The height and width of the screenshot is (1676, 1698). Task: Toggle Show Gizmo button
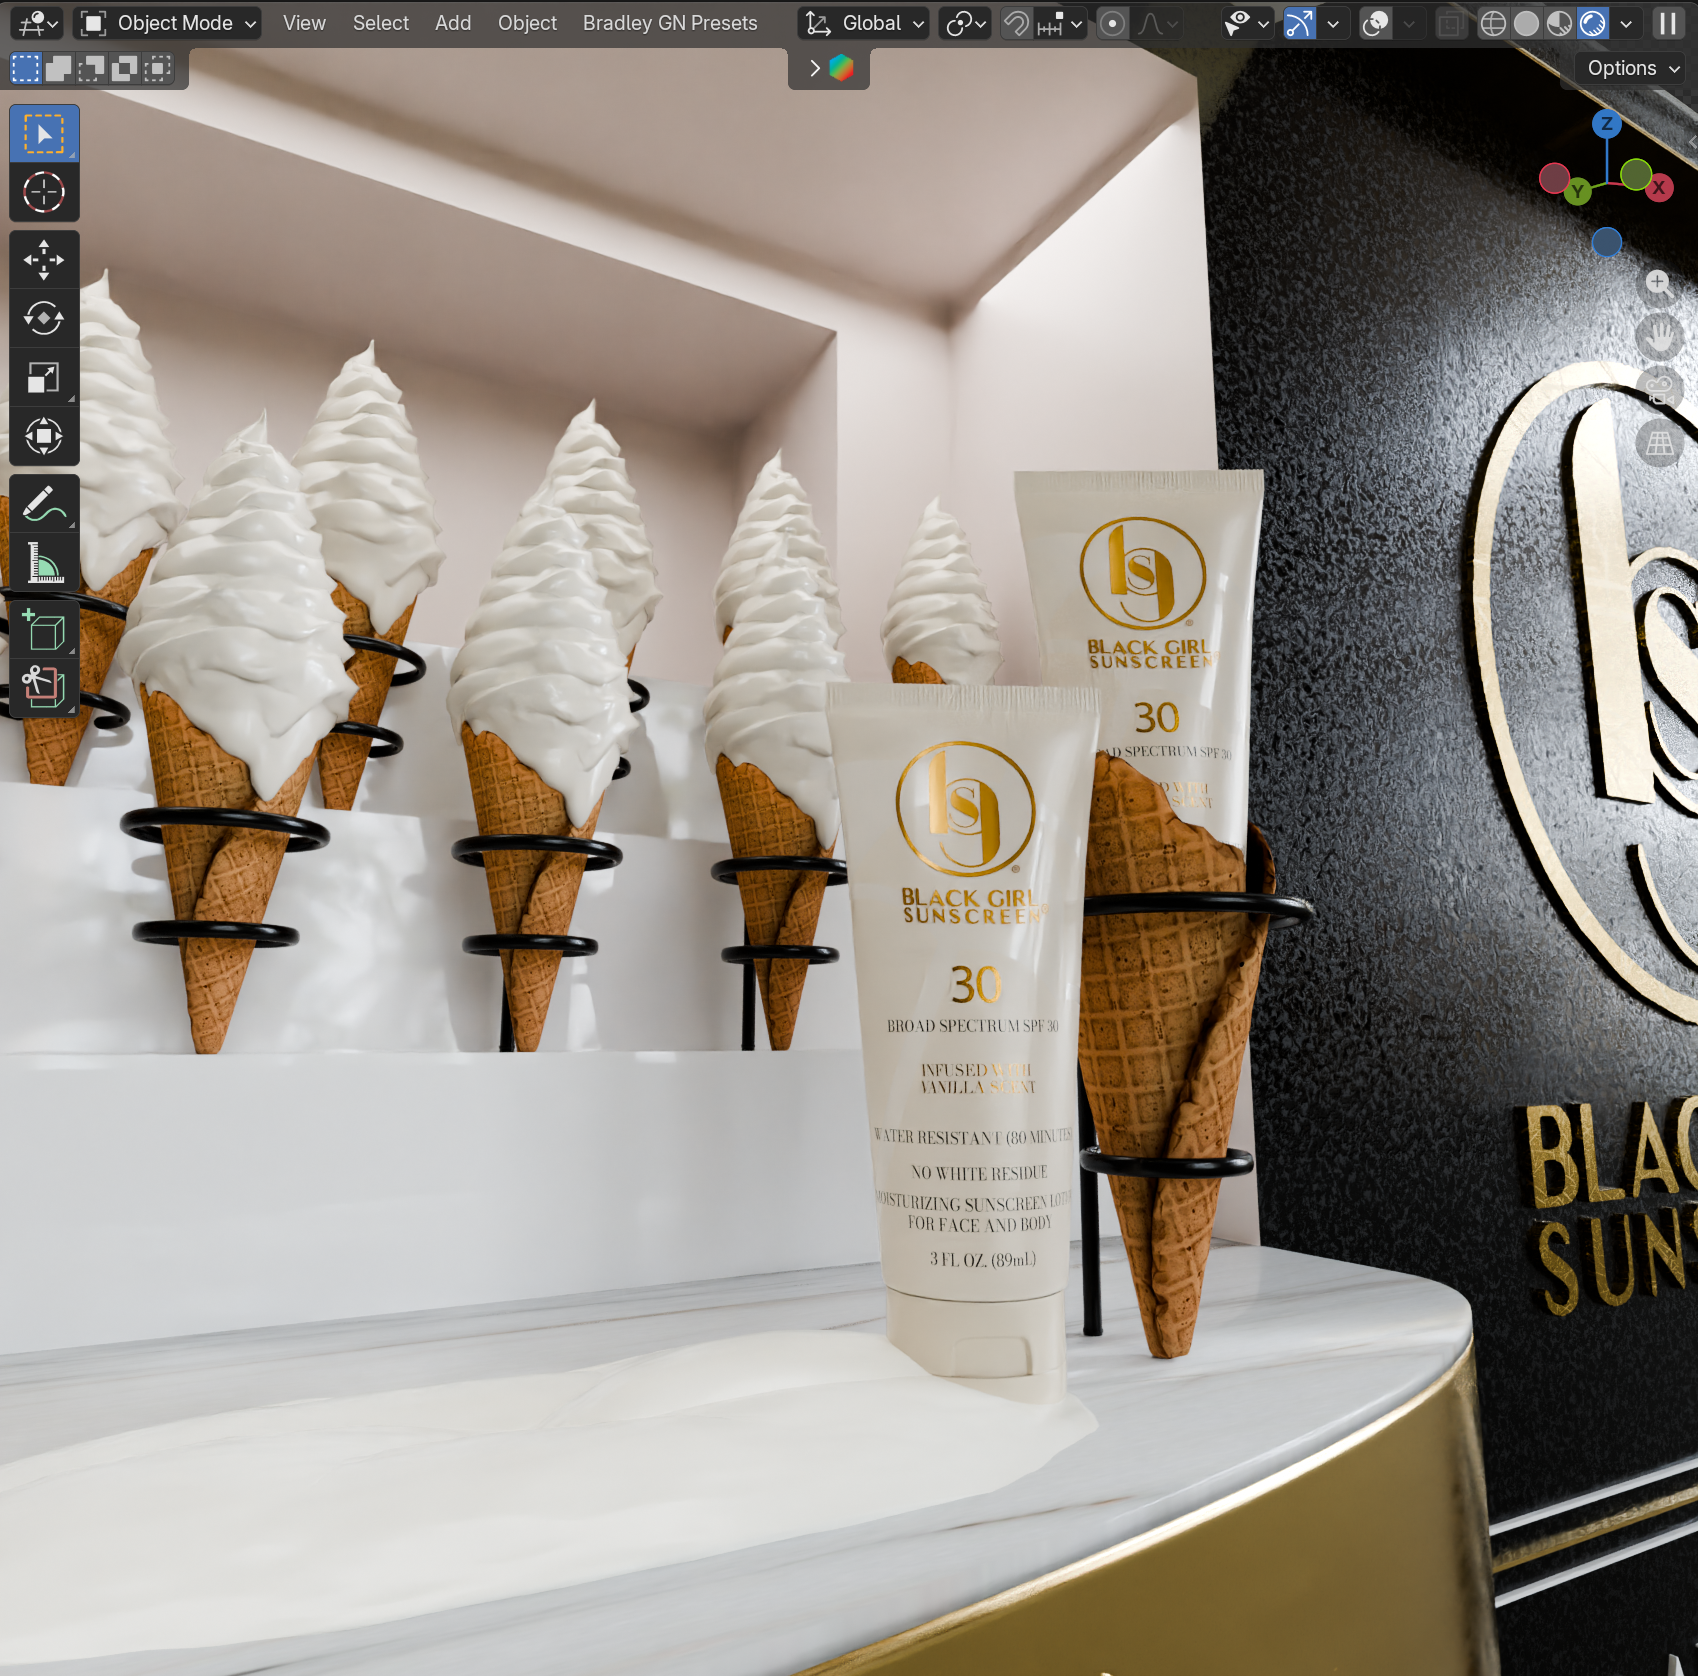click(1299, 23)
